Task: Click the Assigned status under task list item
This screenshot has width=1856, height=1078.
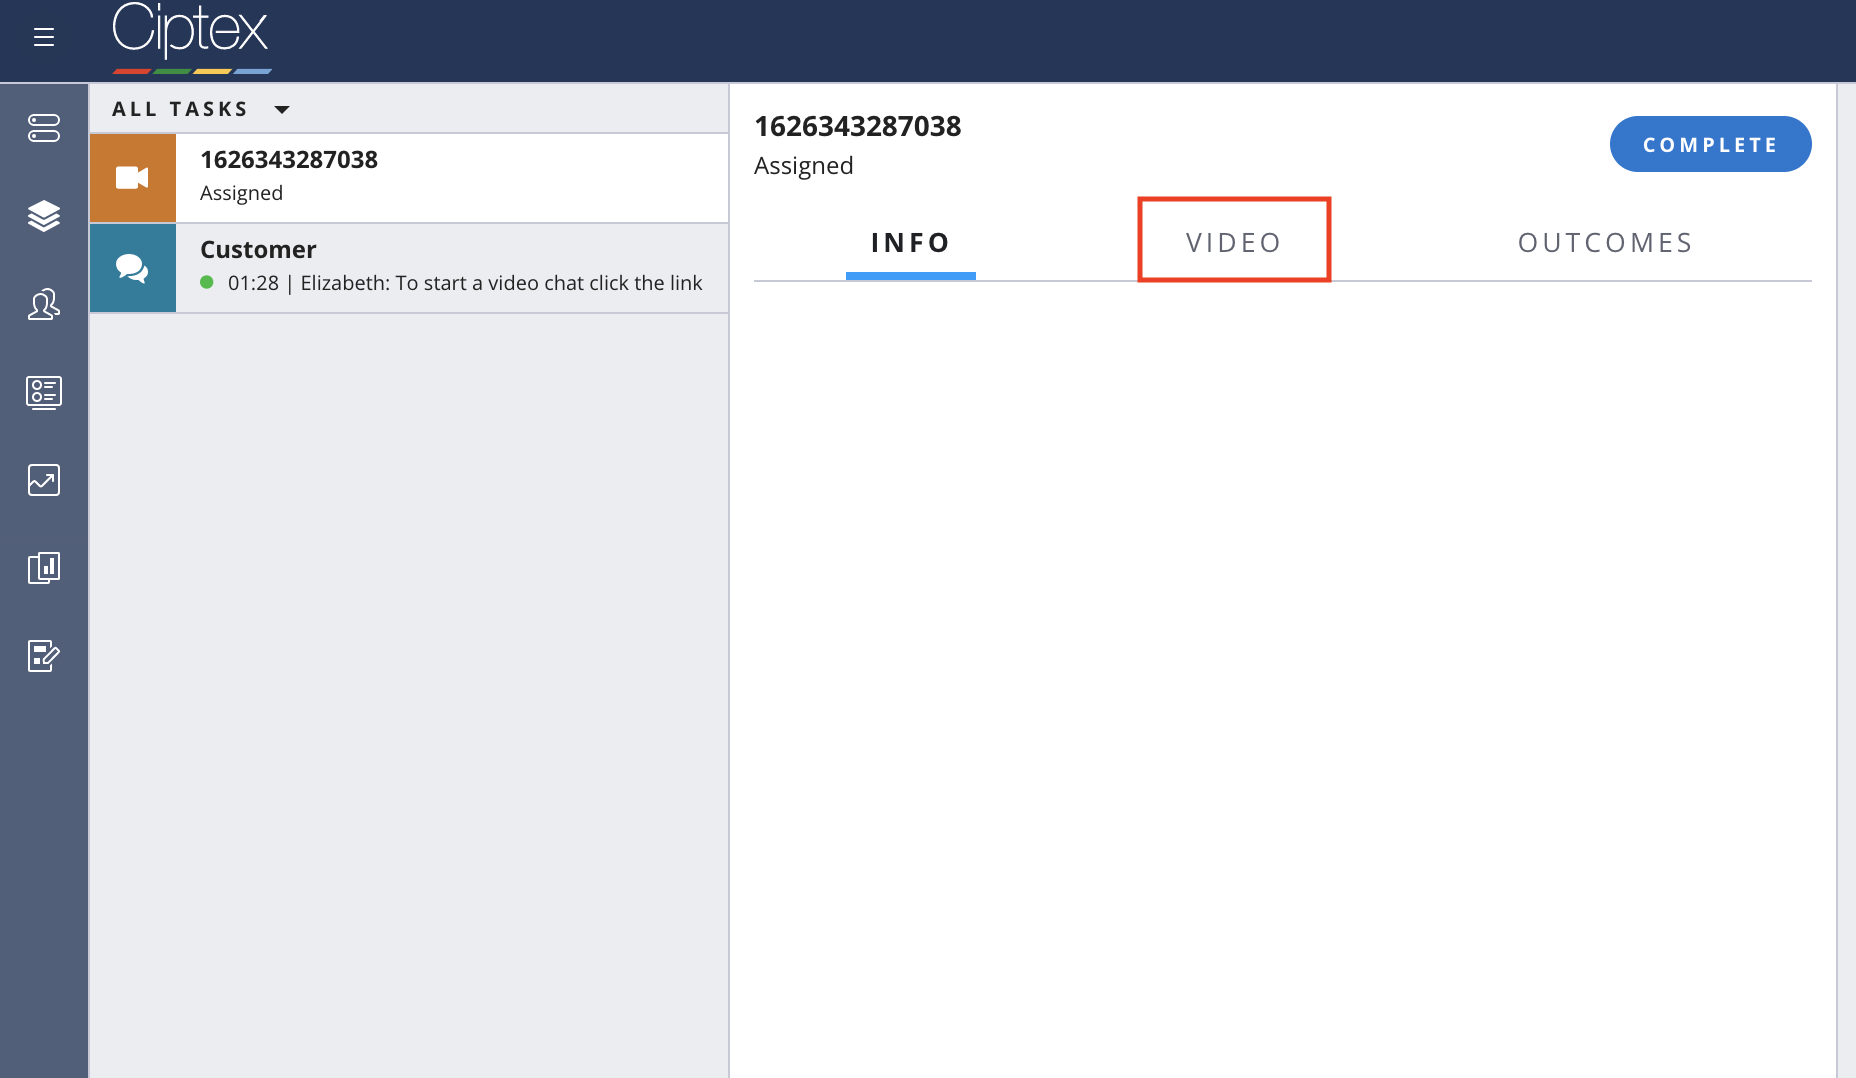Action: click(241, 193)
